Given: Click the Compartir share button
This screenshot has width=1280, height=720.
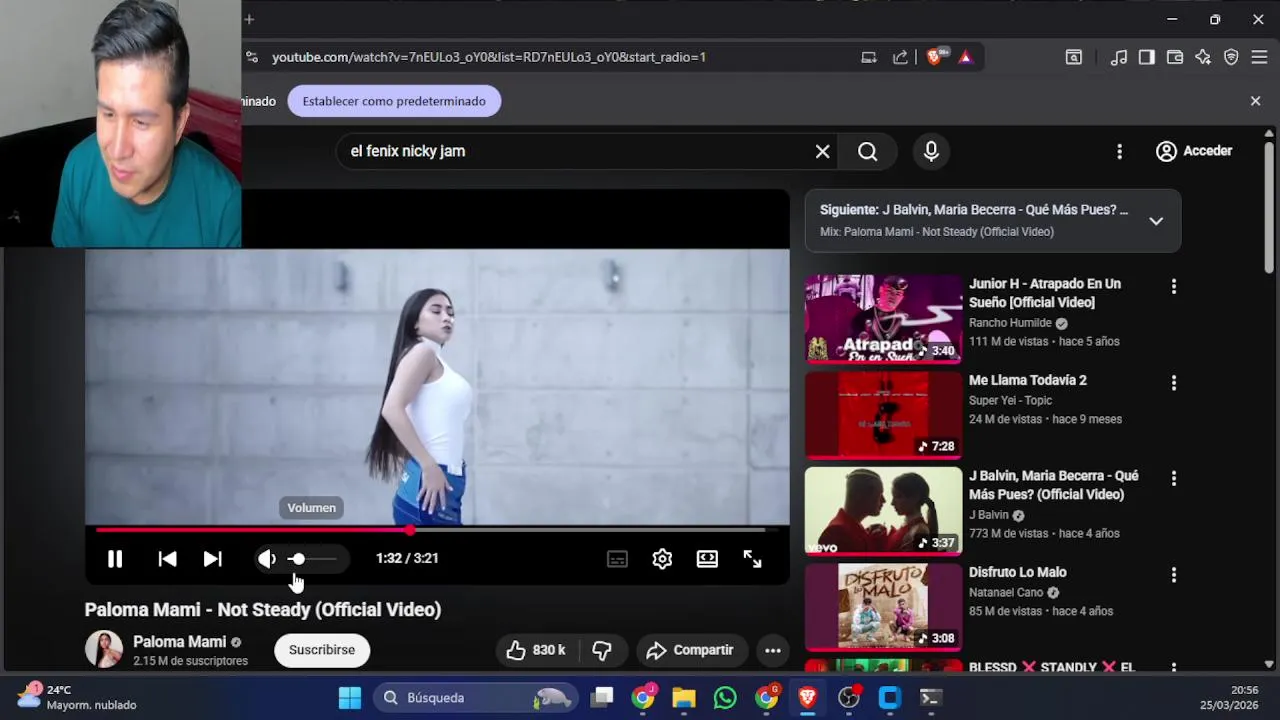Looking at the screenshot, I should point(690,650).
